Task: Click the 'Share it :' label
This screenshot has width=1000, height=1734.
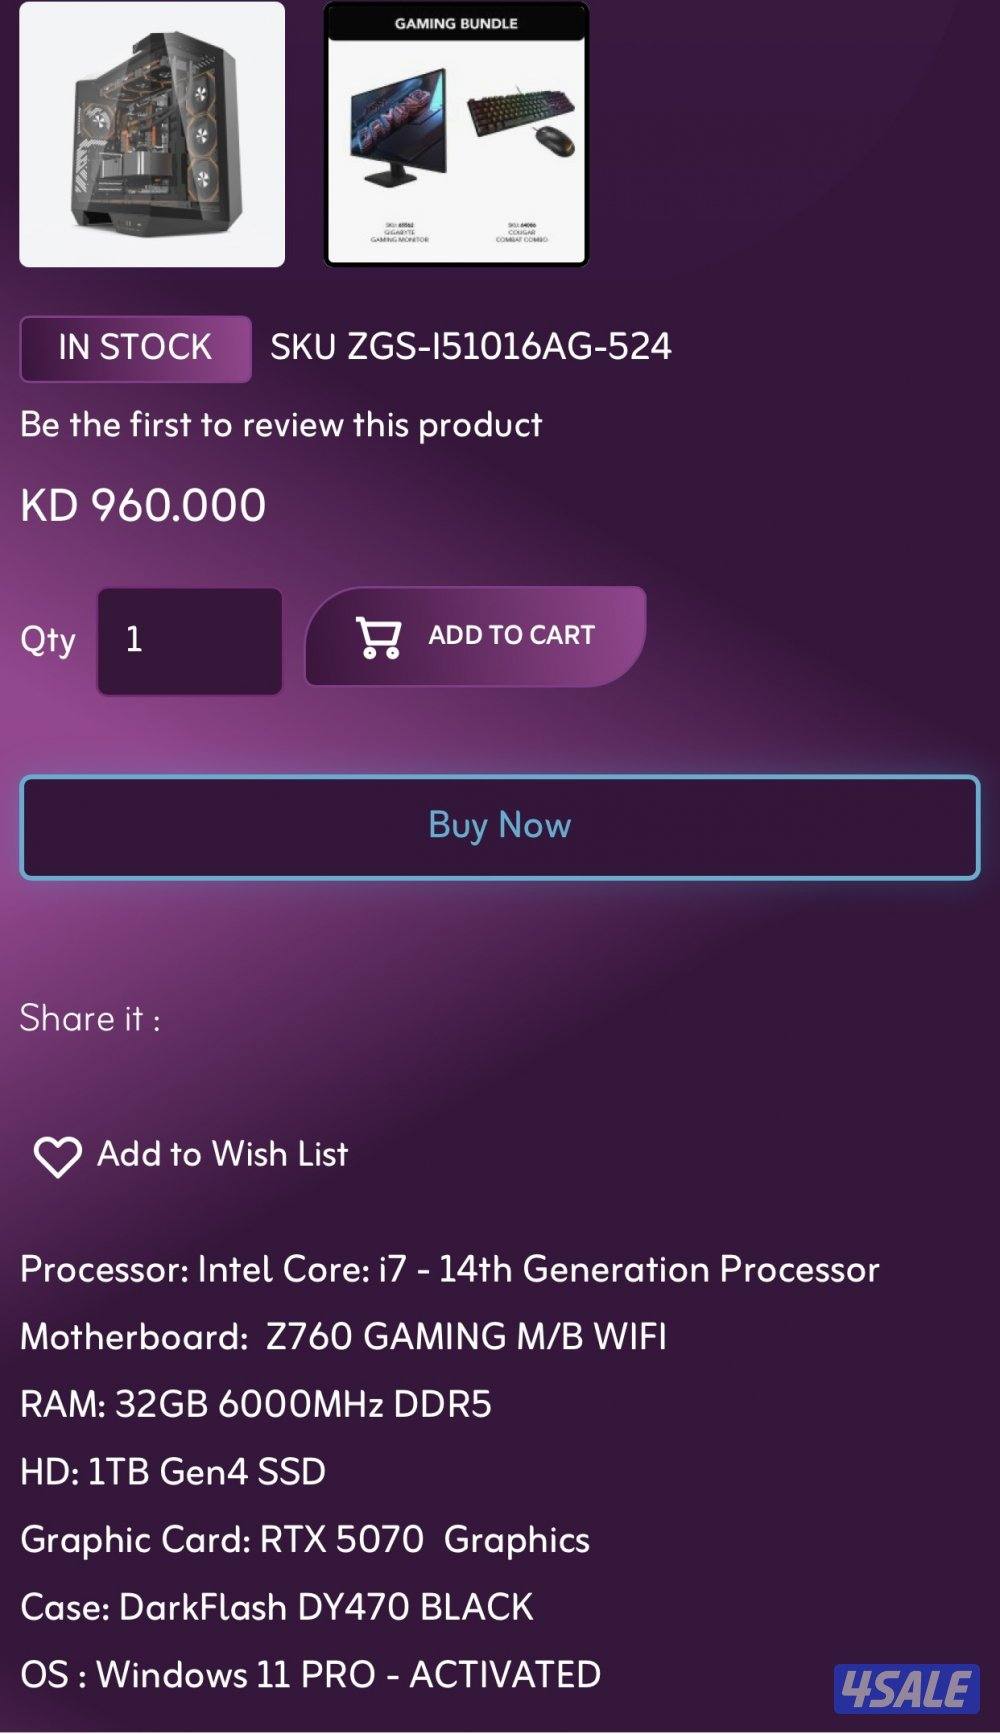Action: click(90, 1019)
